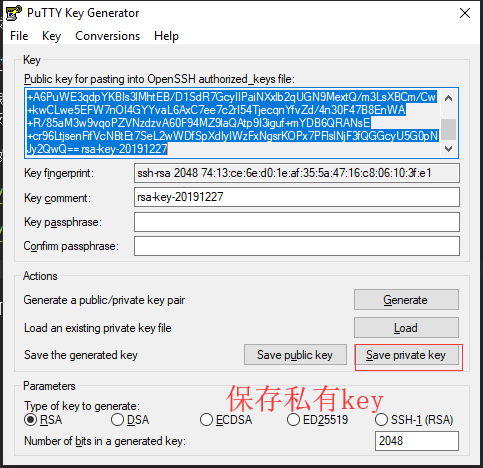This screenshot has height=468, width=483.
Task: Open the Help menu
Action: point(166,36)
